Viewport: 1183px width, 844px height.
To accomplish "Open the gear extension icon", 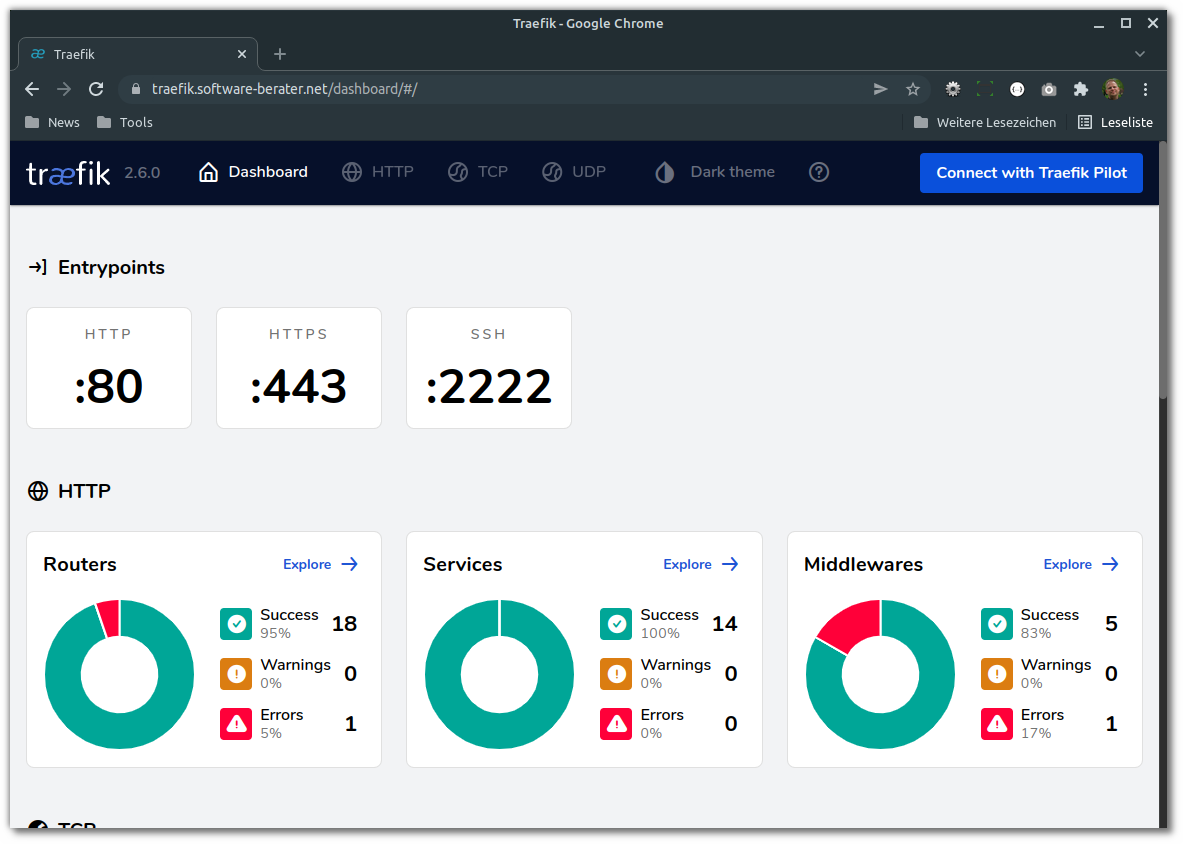I will [953, 89].
